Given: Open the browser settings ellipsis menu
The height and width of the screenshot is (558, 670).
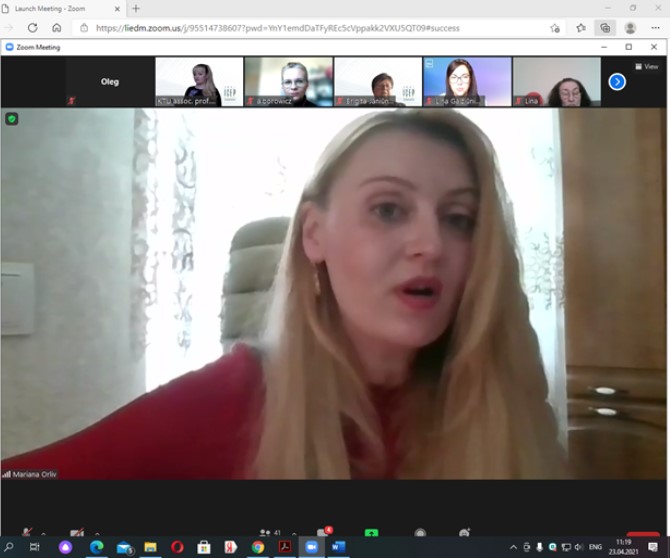Looking at the screenshot, I should coord(653,28).
